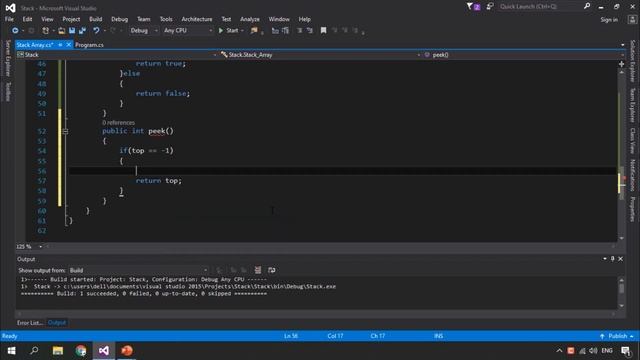Select the Output tab at bottom
Viewport: 640px width, 360px height.
(57, 322)
